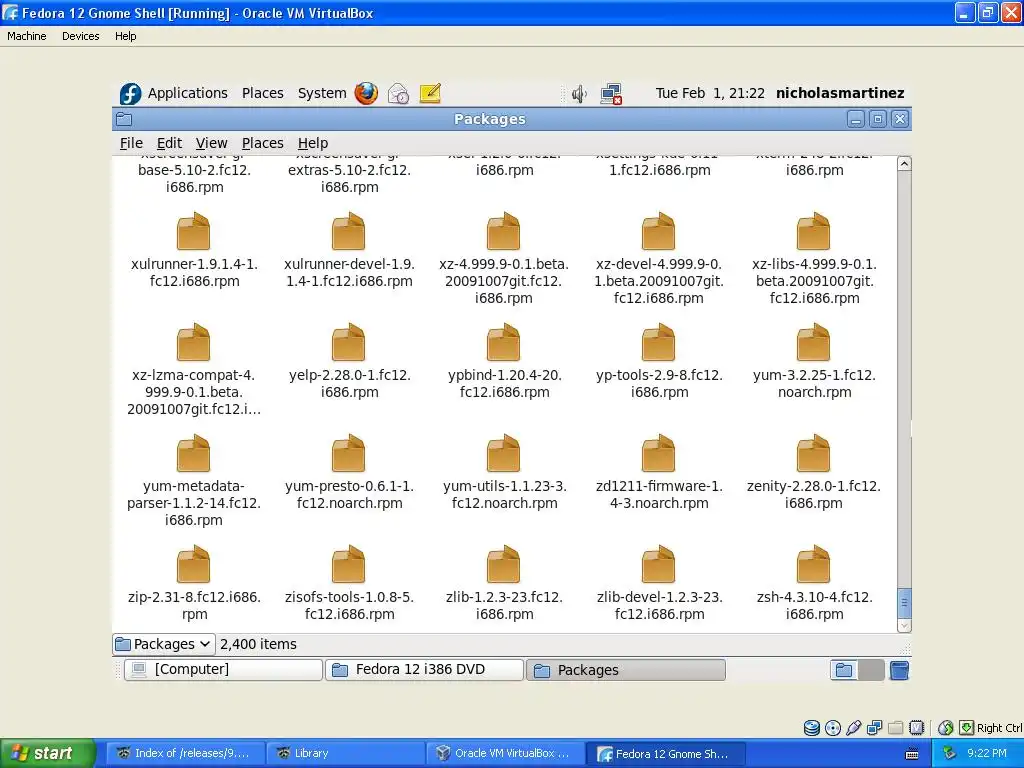The height and width of the screenshot is (768, 1024).
Task: Switch to Index of /releases taskbar item
Action: tap(185, 754)
